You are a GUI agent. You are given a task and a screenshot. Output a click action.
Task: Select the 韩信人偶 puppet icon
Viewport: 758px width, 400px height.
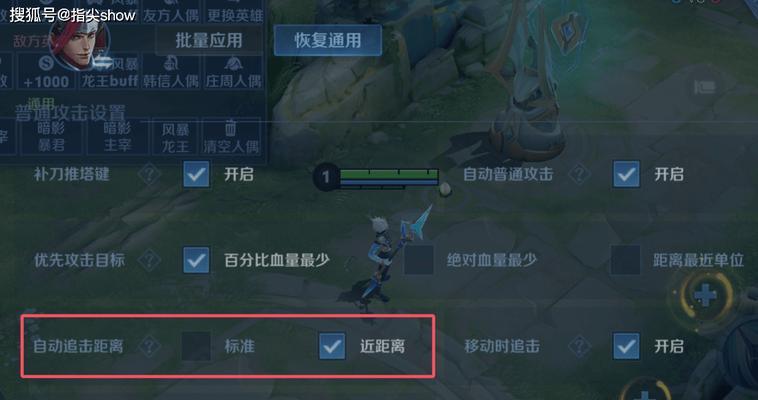pyautogui.click(x=171, y=73)
